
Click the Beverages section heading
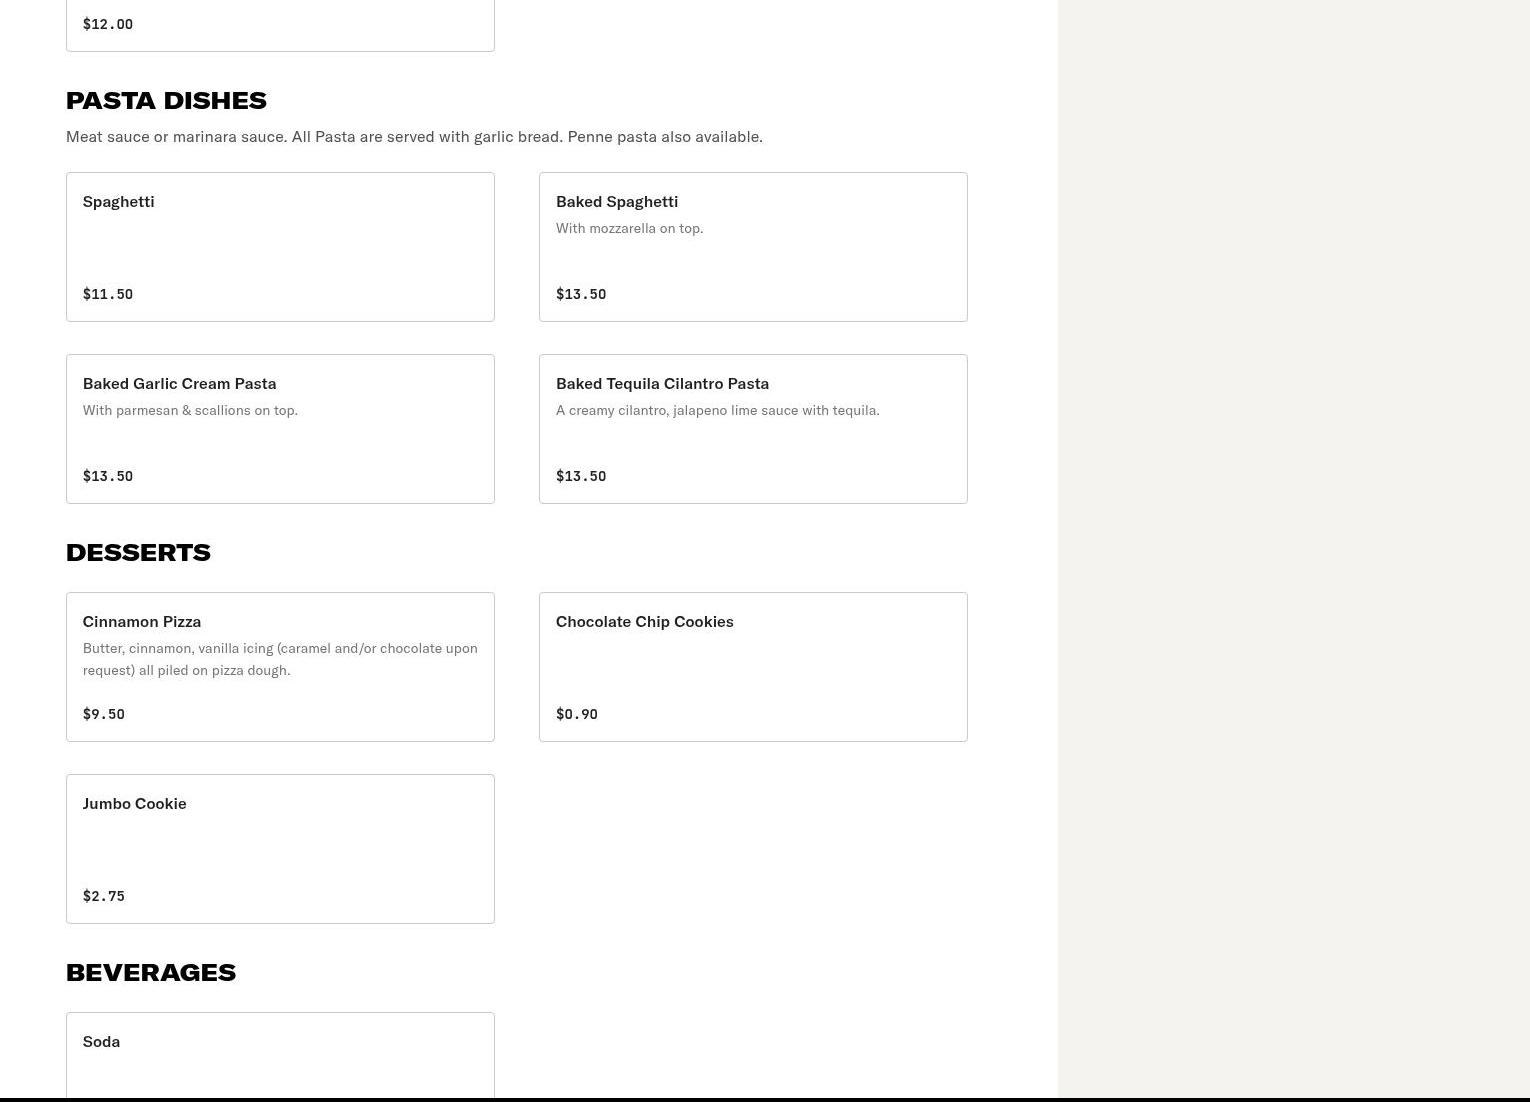[151, 972]
